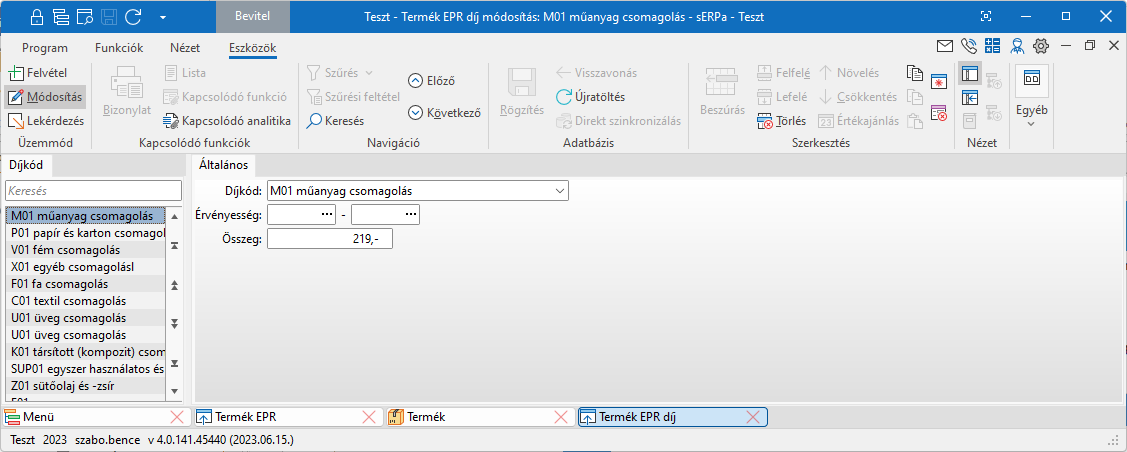Select the Általános tab

(x=223, y=165)
